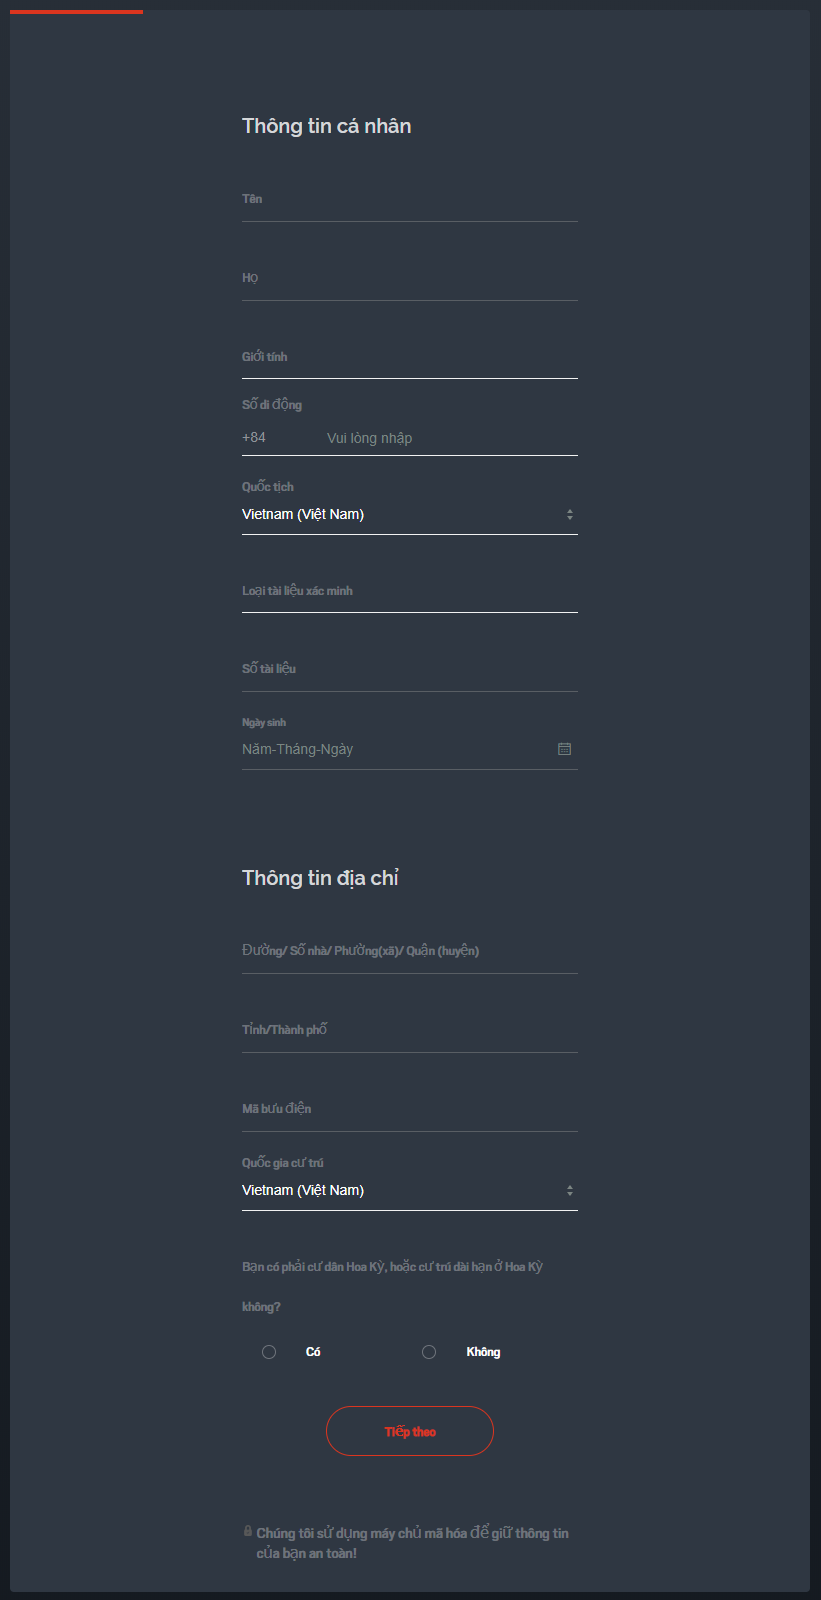
Task: Click the Tiếp theo button
Action: click(x=410, y=1431)
